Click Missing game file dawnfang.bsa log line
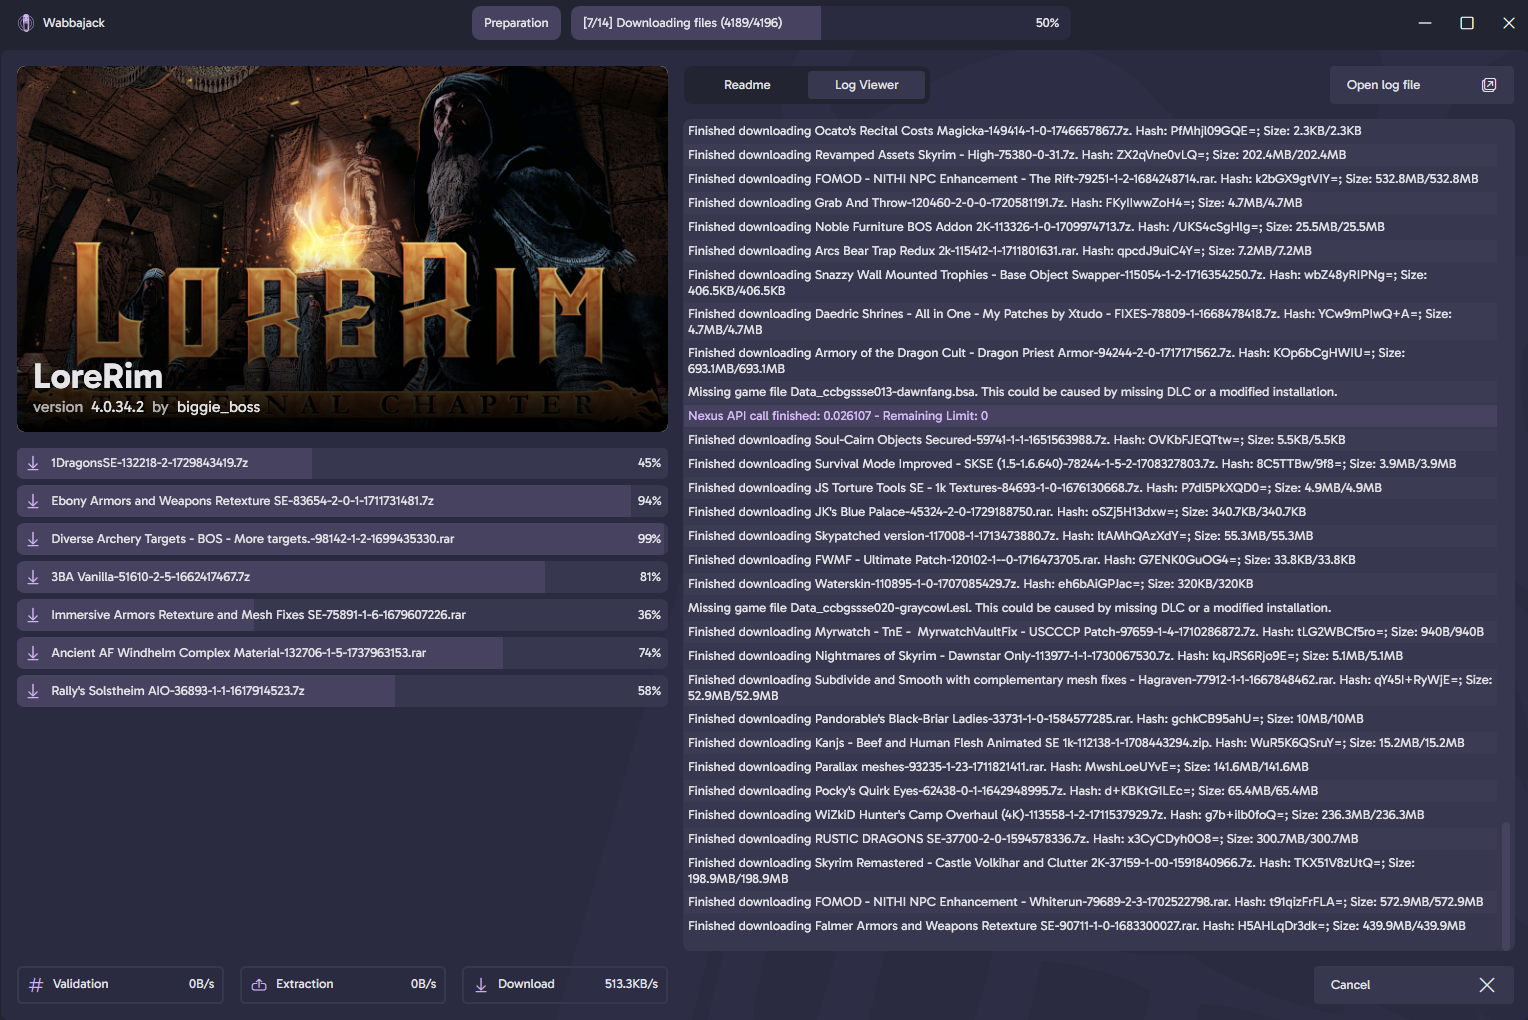The height and width of the screenshot is (1020, 1528). click(1090, 392)
